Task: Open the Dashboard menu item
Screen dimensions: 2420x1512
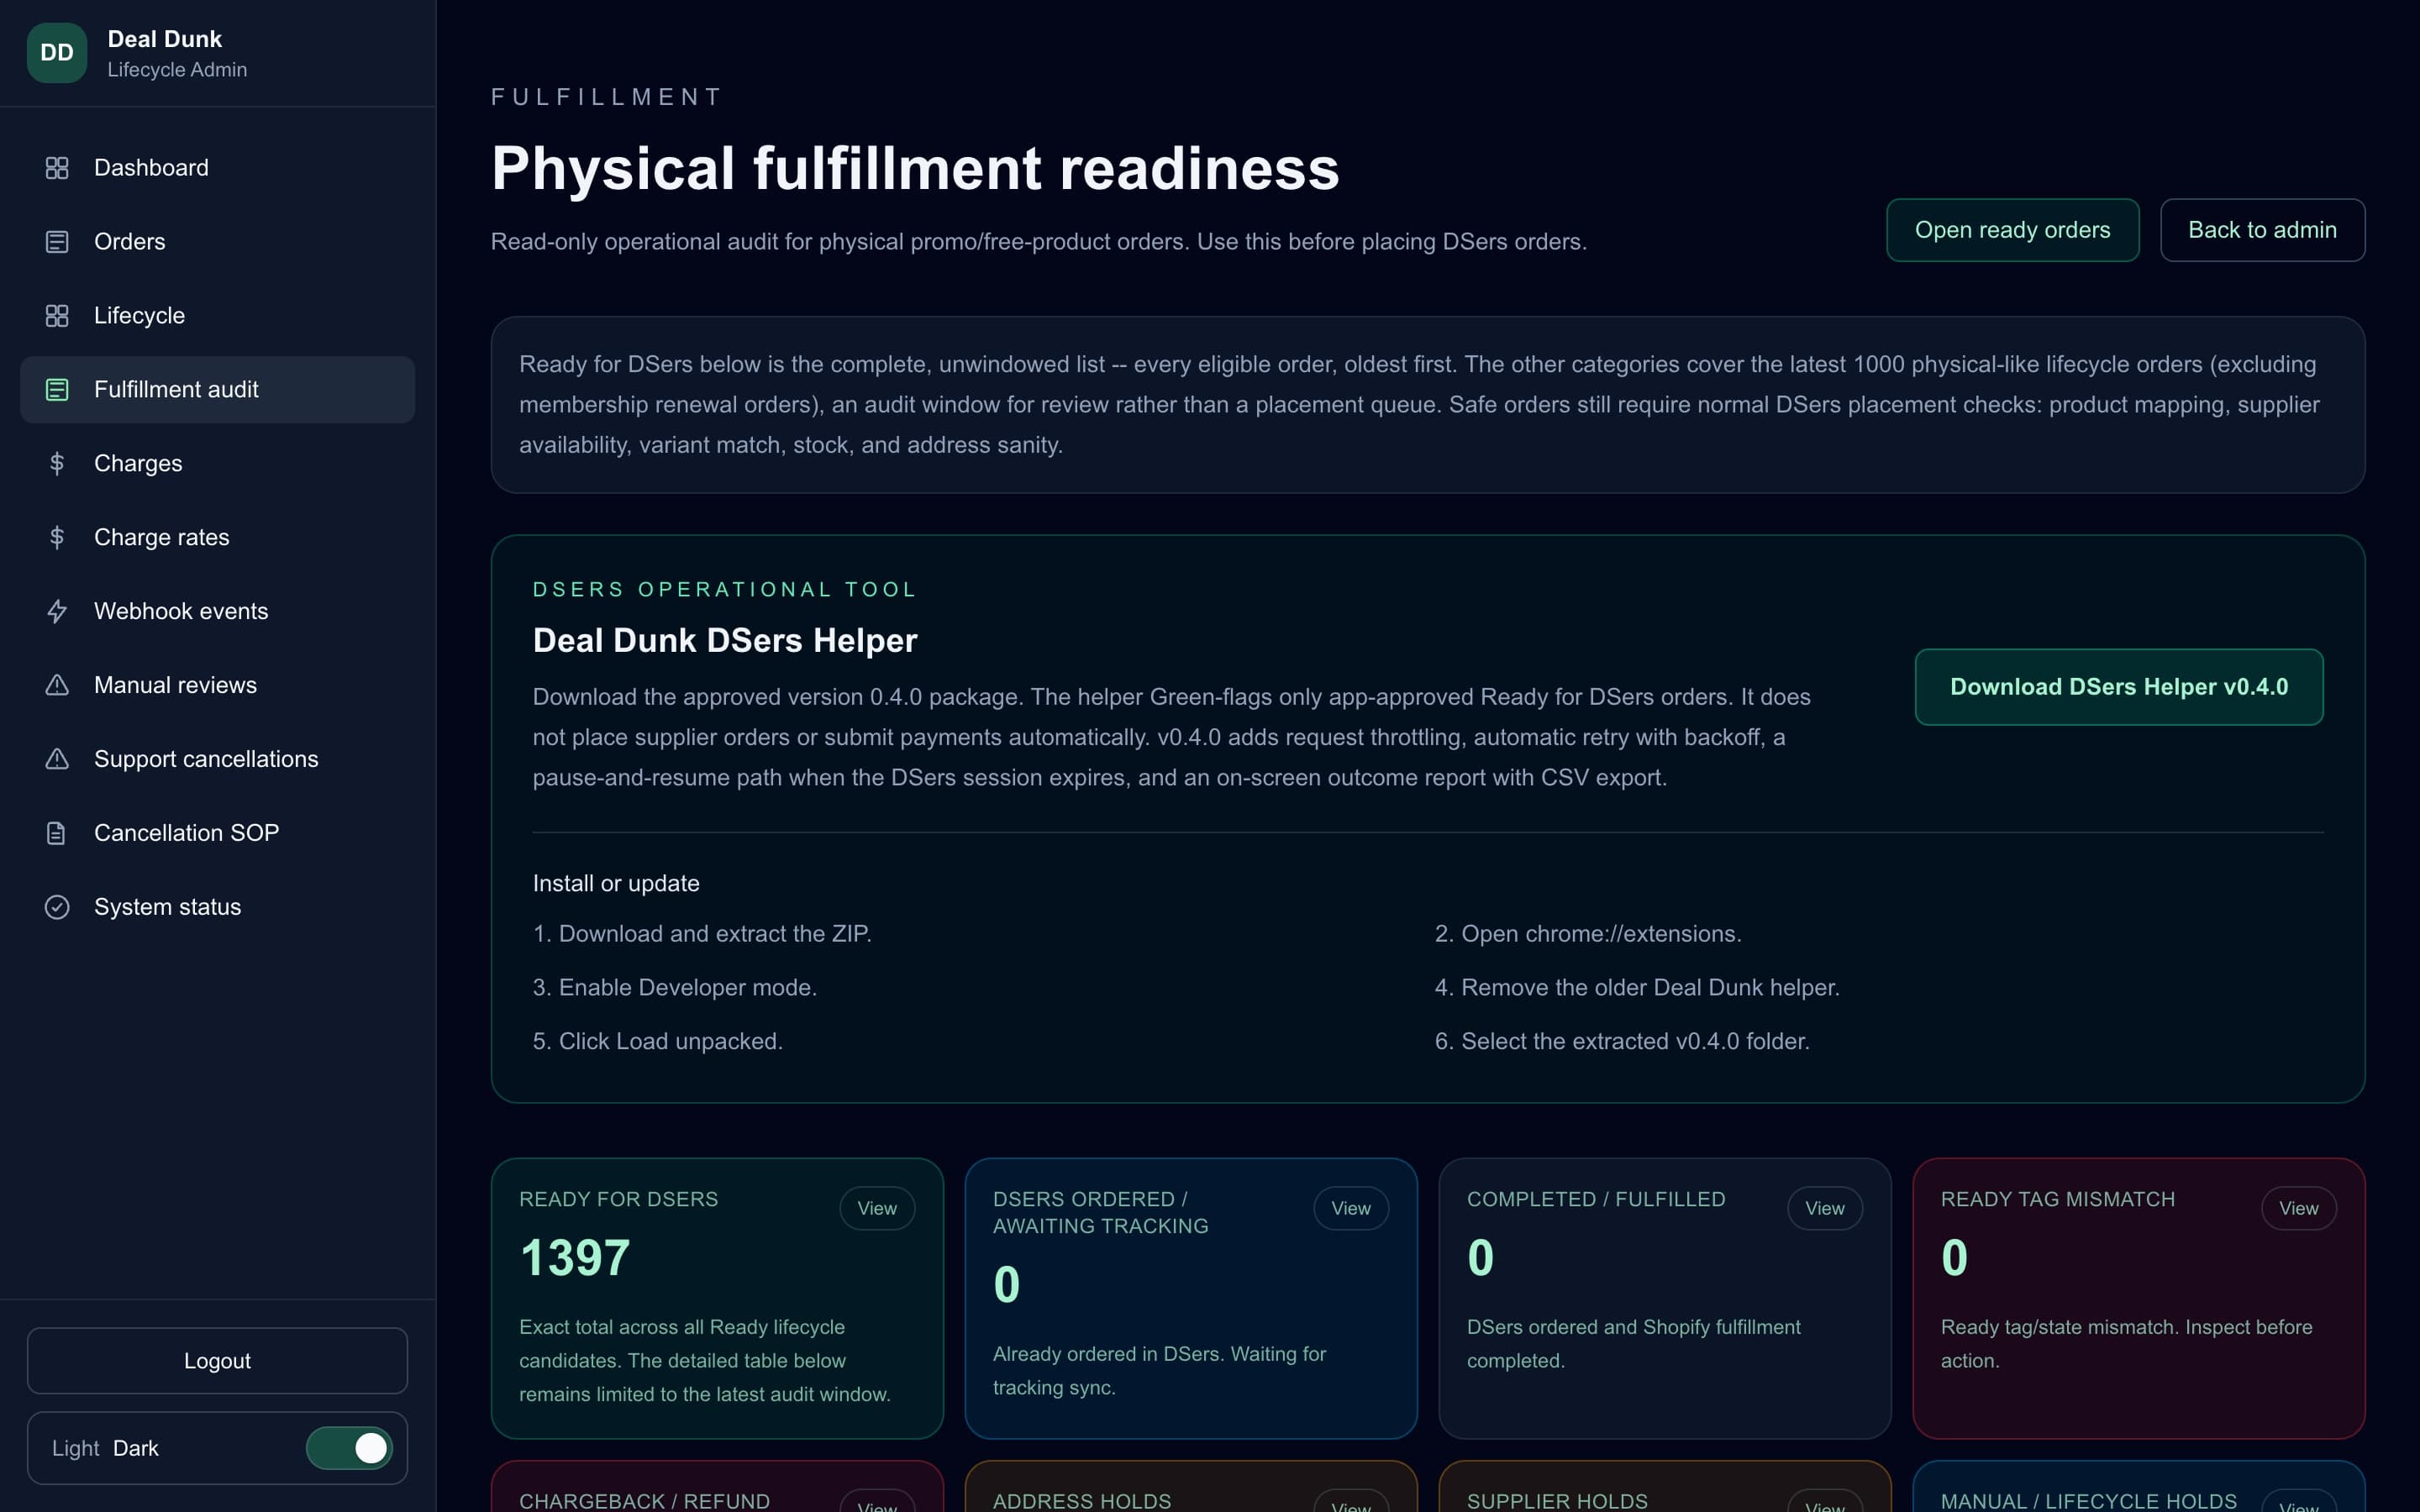Action: [217, 168]
